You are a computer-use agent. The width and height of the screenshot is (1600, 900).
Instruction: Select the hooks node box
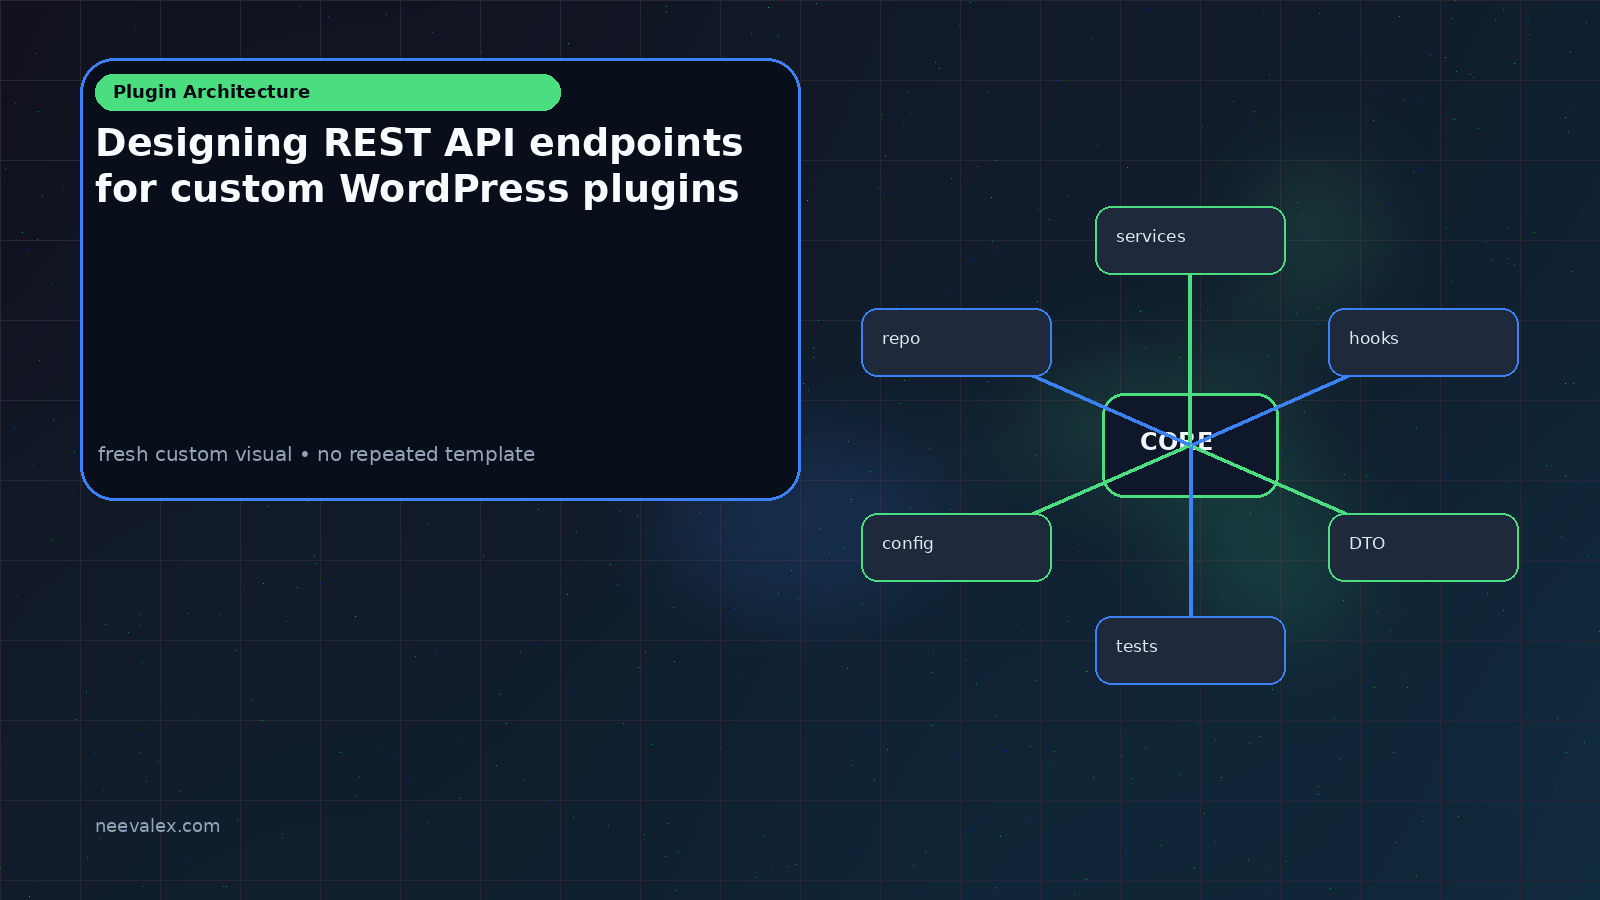(1423, 342)
